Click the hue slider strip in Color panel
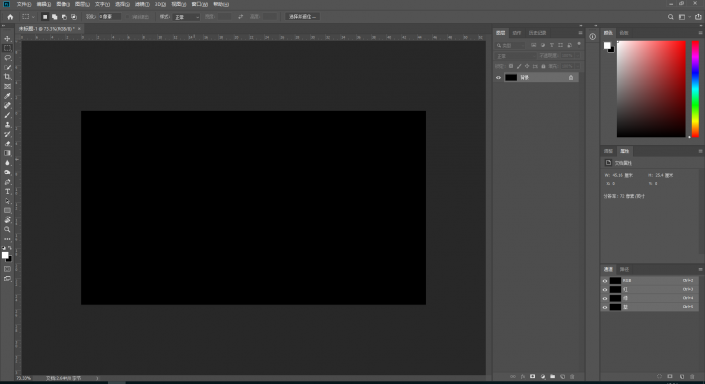Screen dimensions: 705x384 [x=695, y=89]
